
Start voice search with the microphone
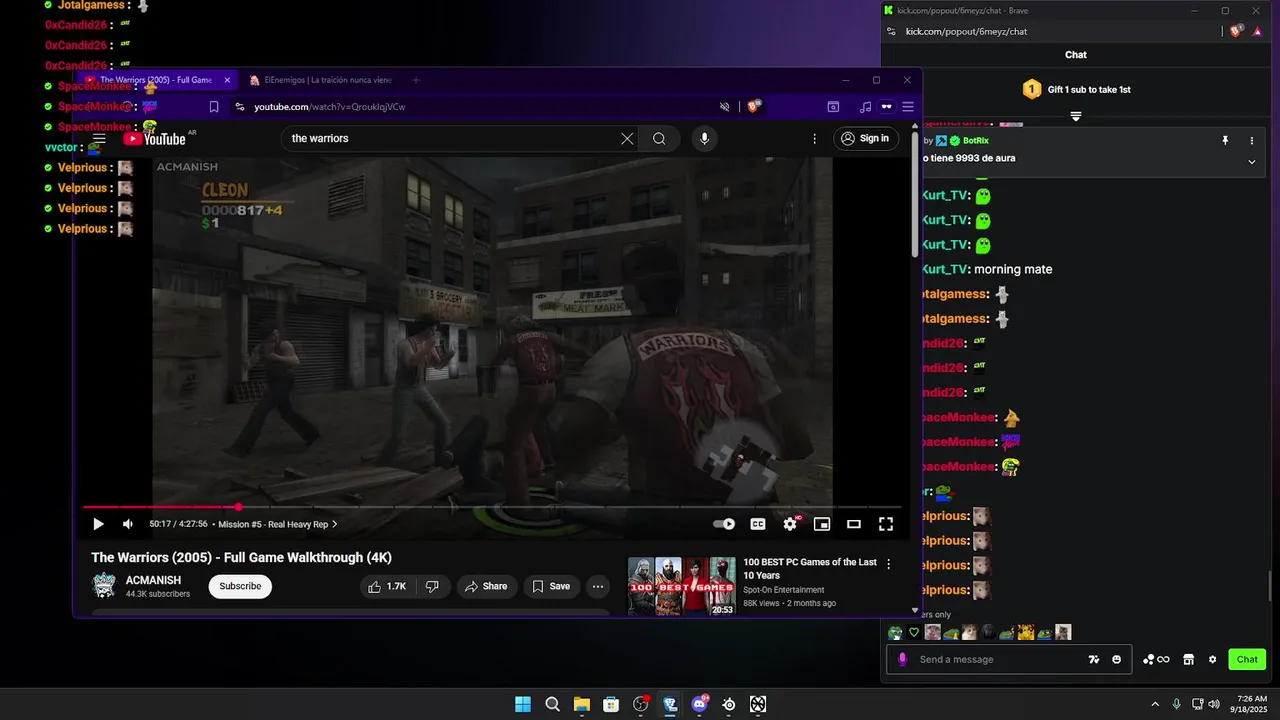(704, 139)
